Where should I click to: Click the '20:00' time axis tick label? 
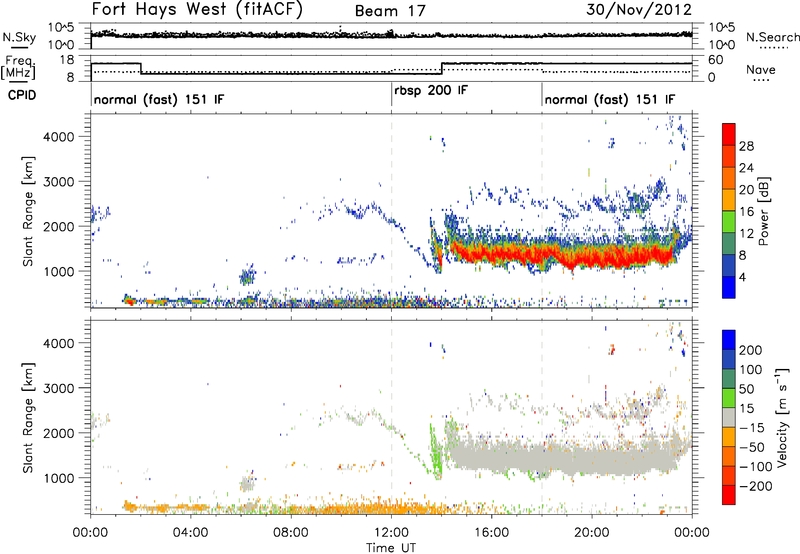coord(592,533)
